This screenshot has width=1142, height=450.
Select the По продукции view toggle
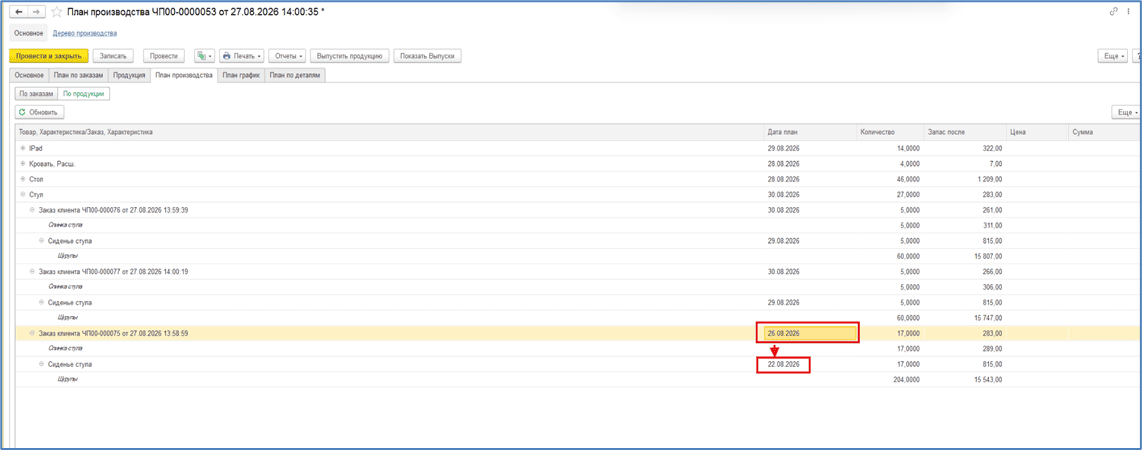coord(84,94)
